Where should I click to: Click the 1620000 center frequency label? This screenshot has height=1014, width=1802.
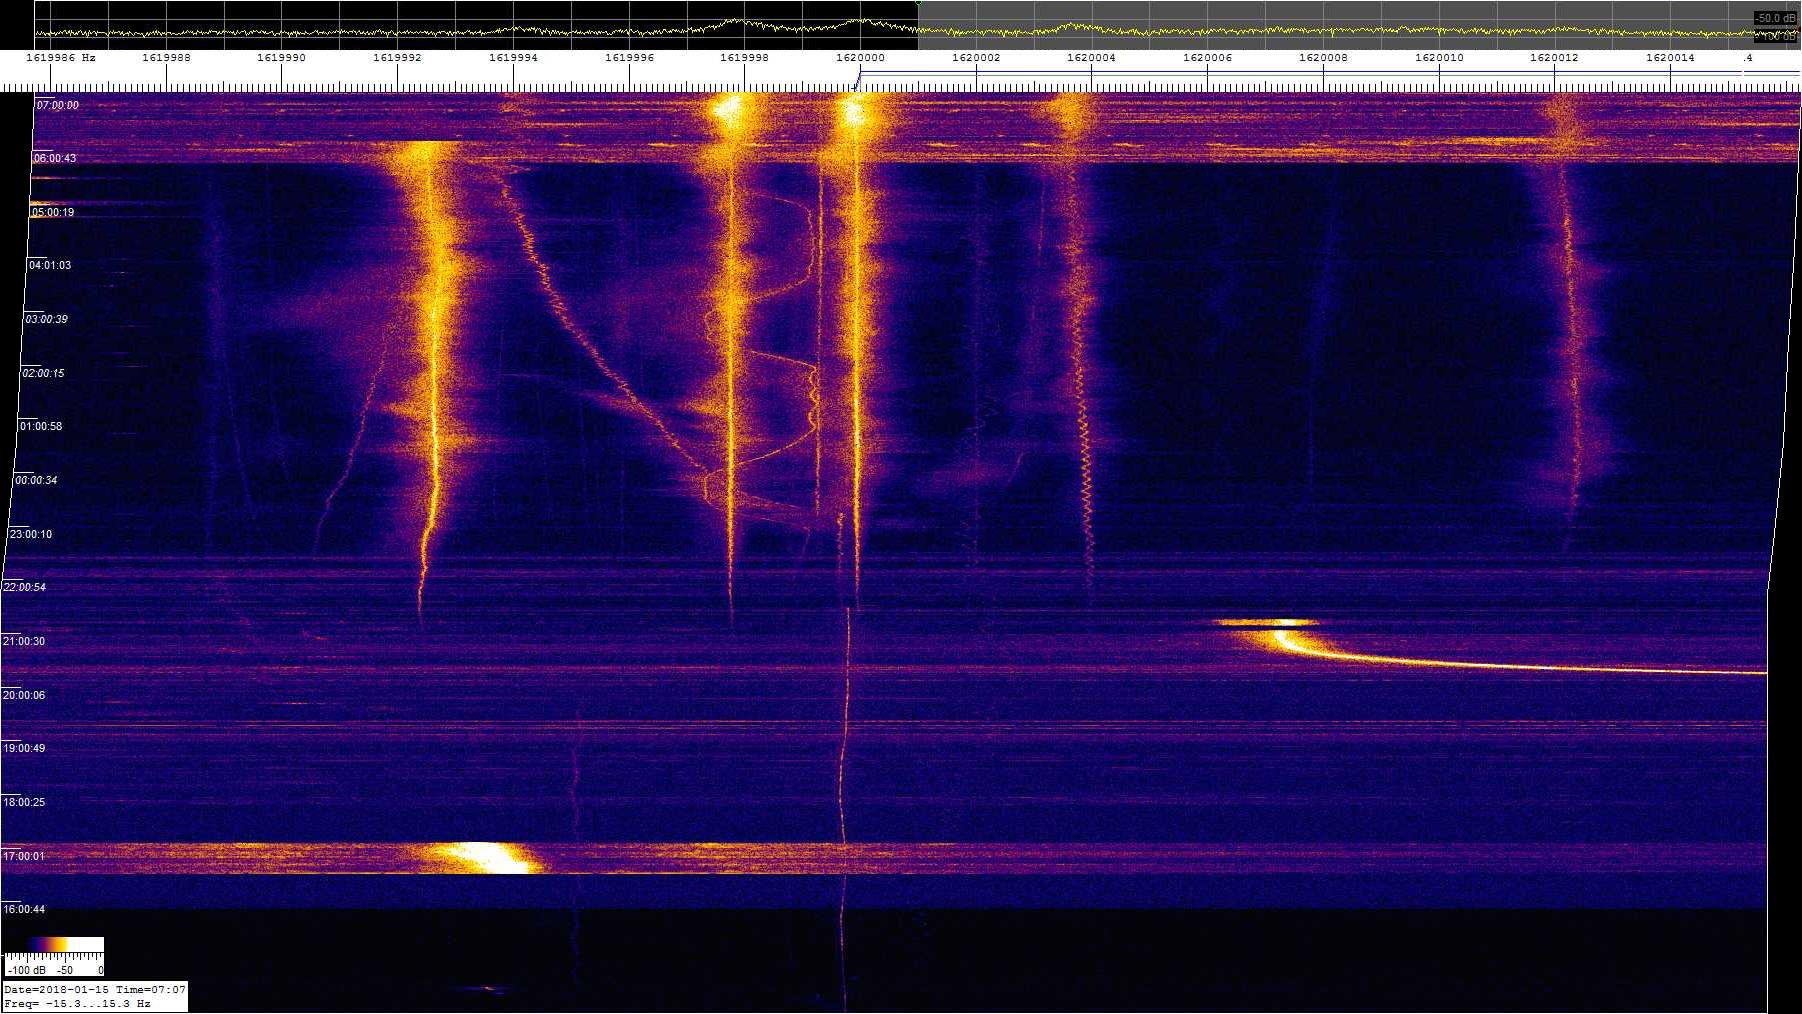click(860, 58)
